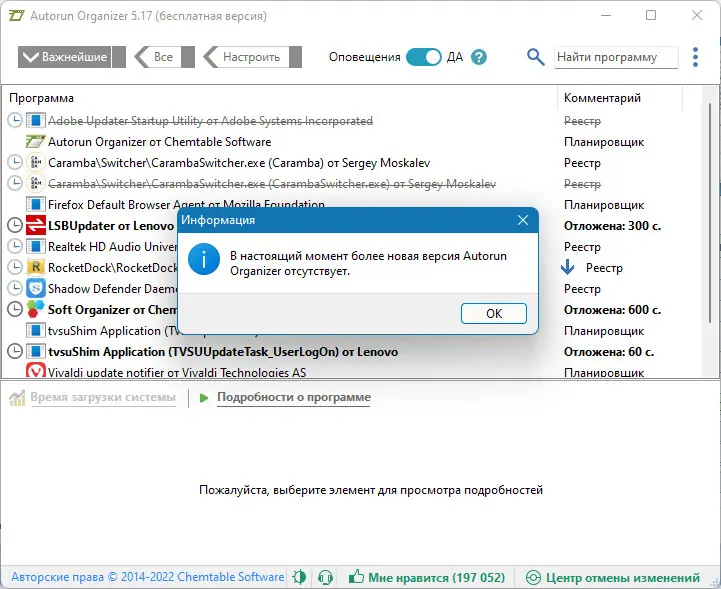Click the RocketDock R icon
The height and width of the screenshot is (589, 721).
[35, 268]
